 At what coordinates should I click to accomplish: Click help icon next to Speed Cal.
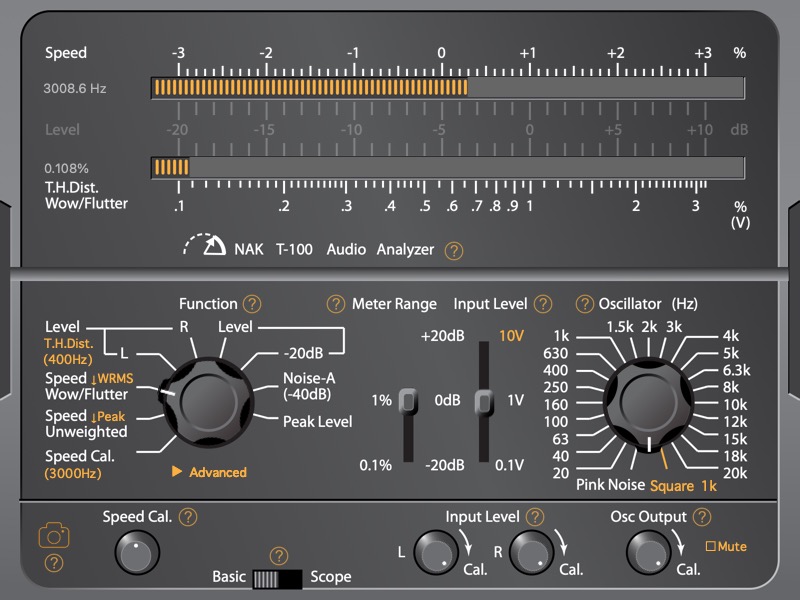click(187, 517)
